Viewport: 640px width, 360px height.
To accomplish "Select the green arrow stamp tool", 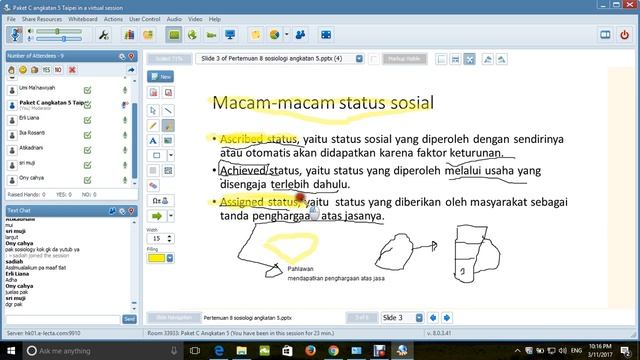I will 157,216.
